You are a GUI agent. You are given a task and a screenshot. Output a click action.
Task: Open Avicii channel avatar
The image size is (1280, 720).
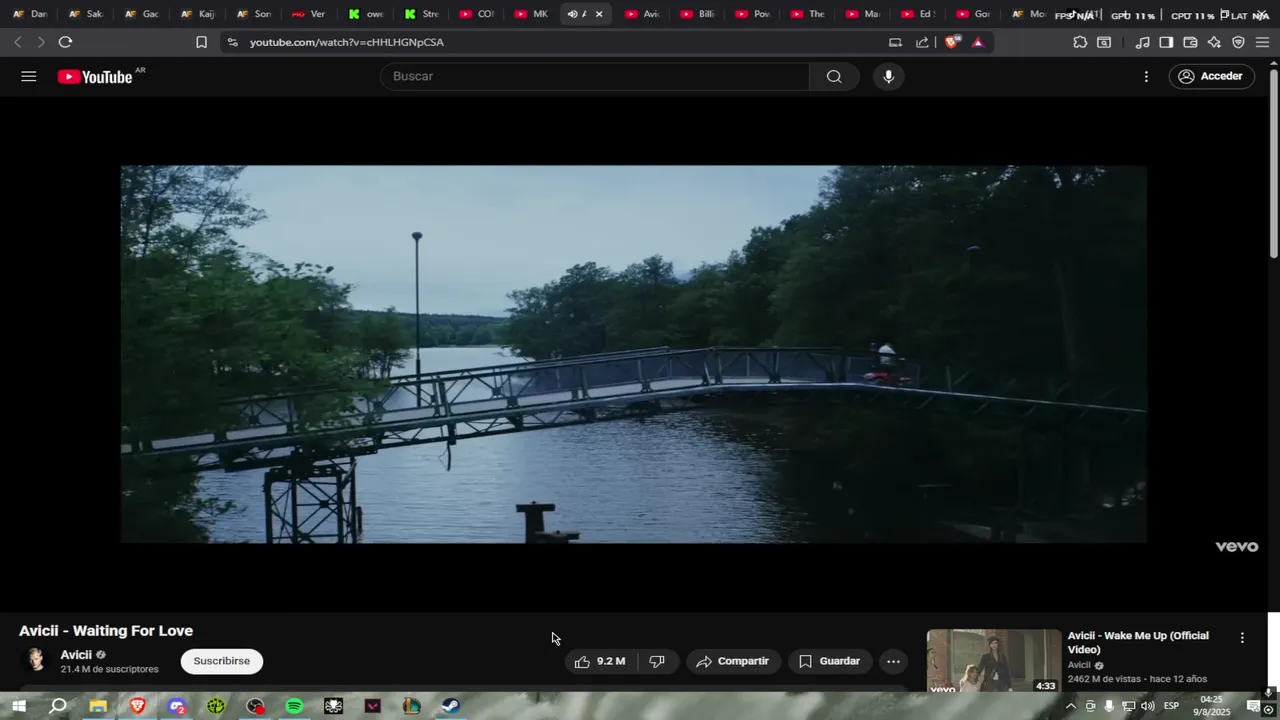36,660
